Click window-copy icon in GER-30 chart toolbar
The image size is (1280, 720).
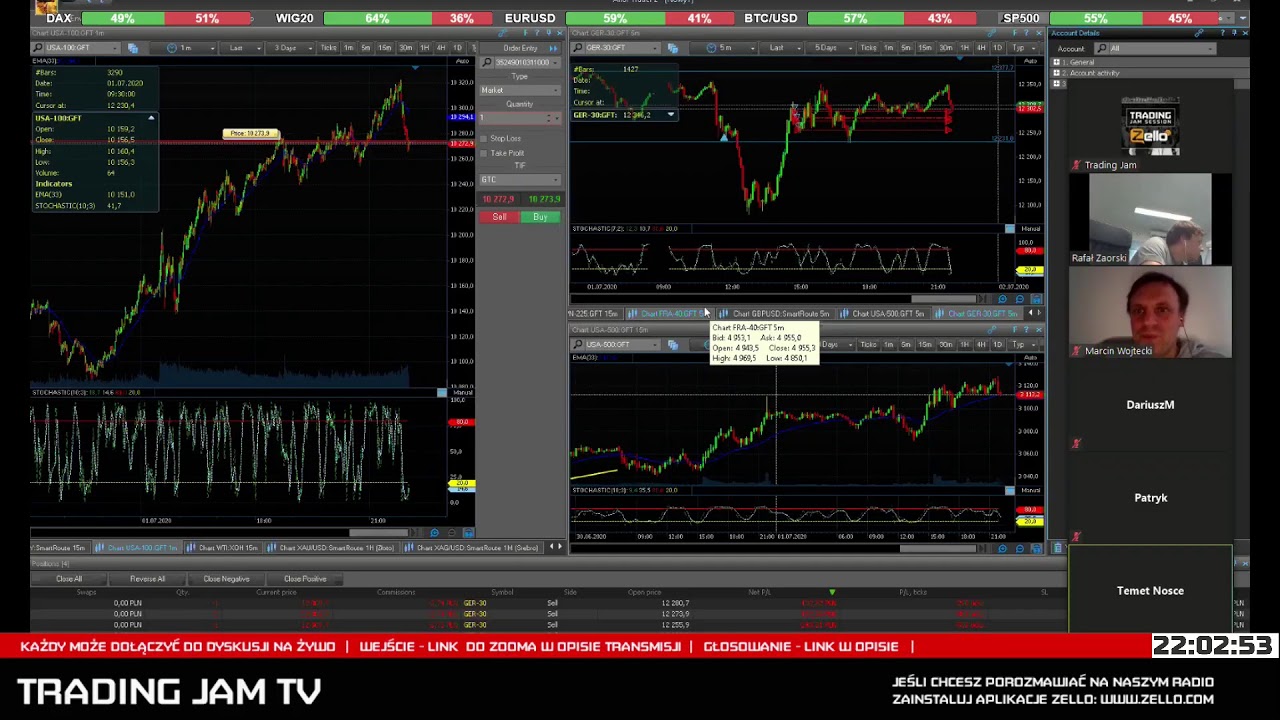tap(673, 48)
